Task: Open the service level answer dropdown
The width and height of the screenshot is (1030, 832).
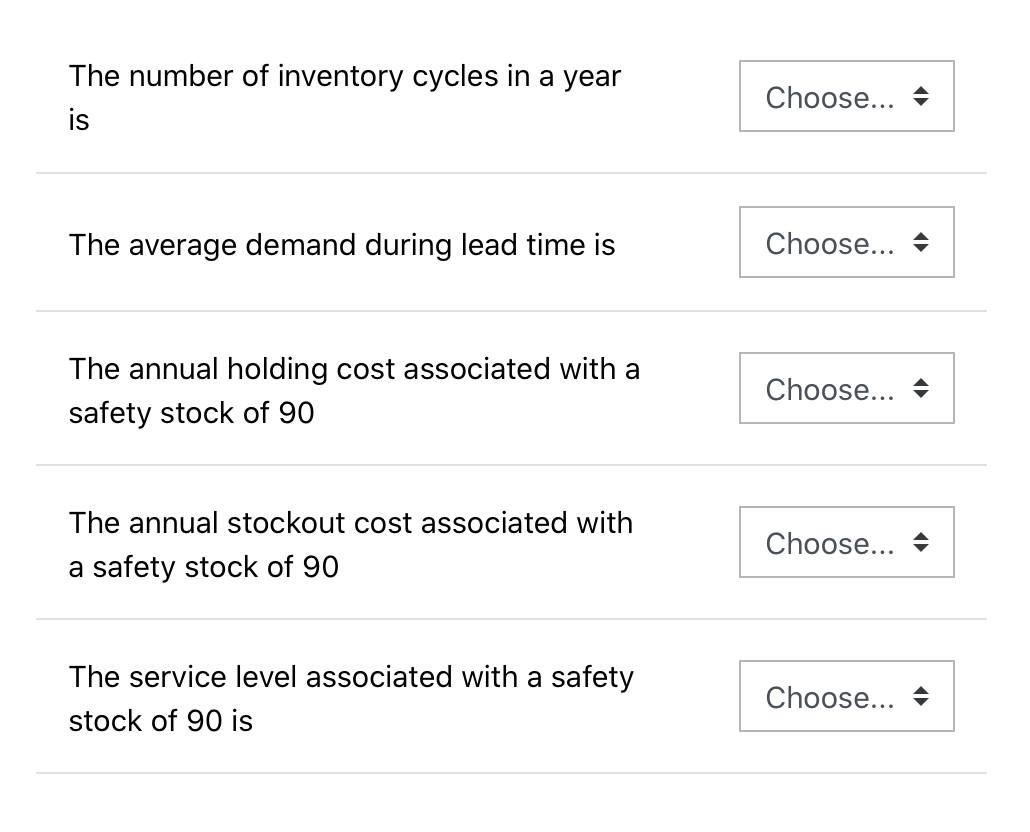Action: [846, 697]
